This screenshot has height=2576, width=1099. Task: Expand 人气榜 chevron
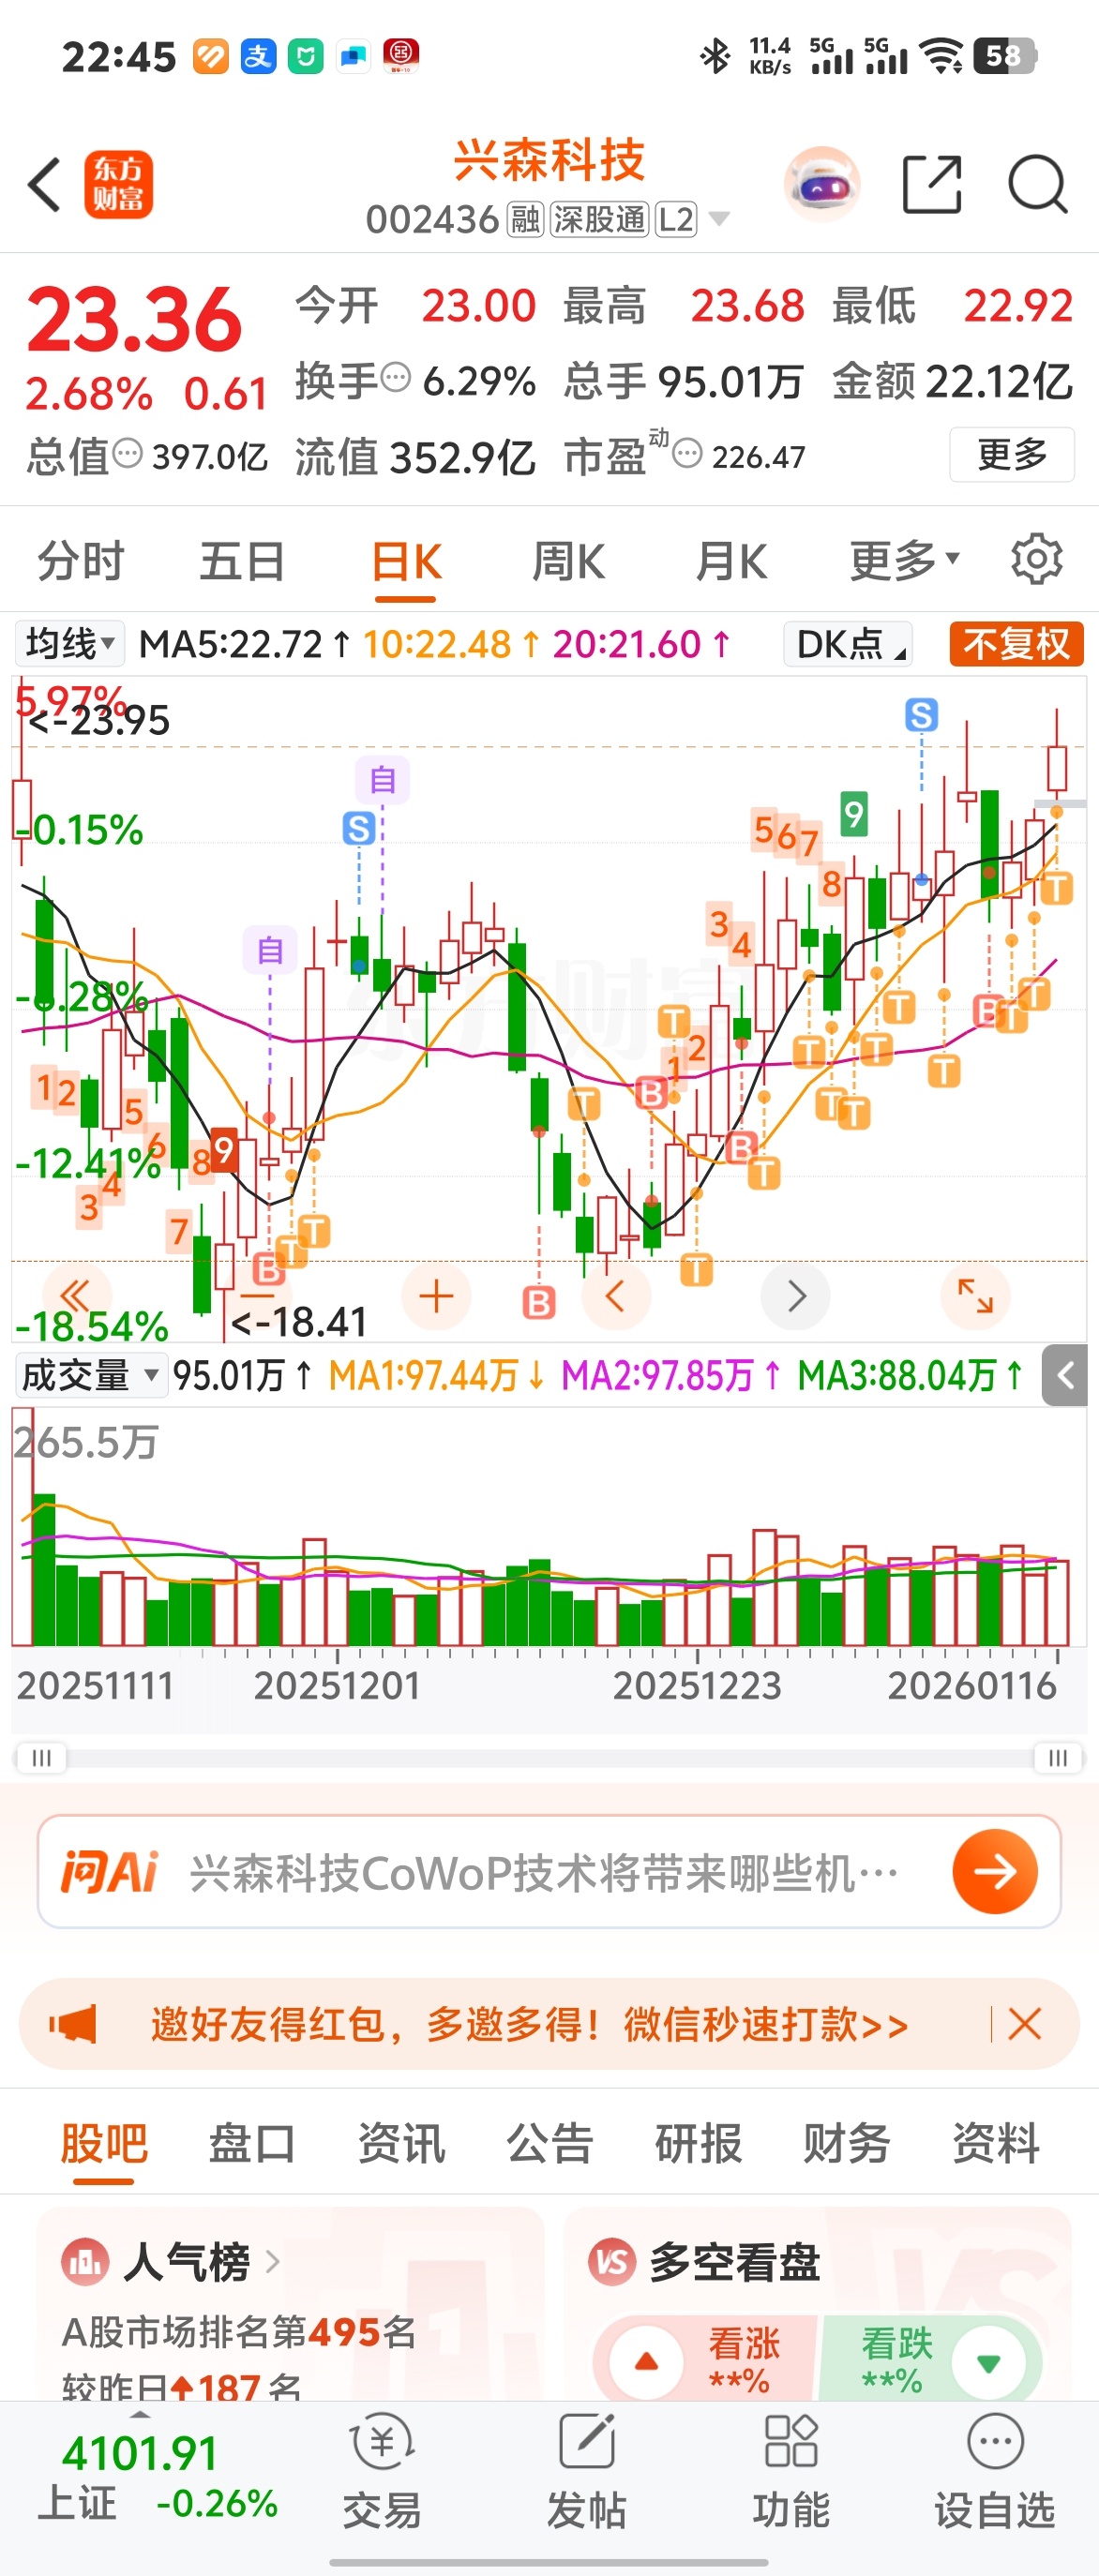pos(272,2262)
